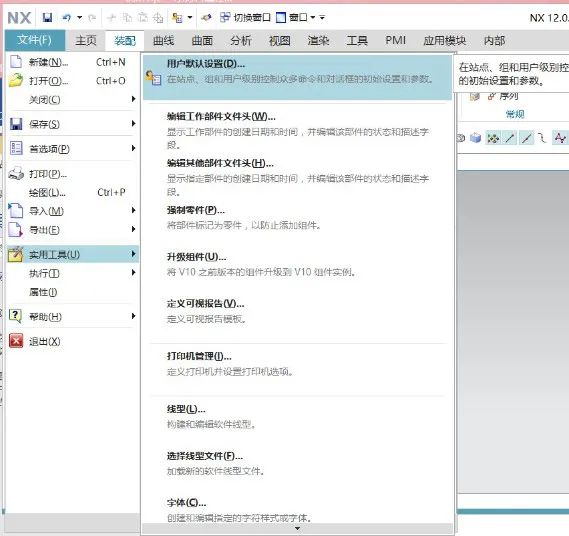Click the 序列 sequence button in ribbon

[503, 96]
